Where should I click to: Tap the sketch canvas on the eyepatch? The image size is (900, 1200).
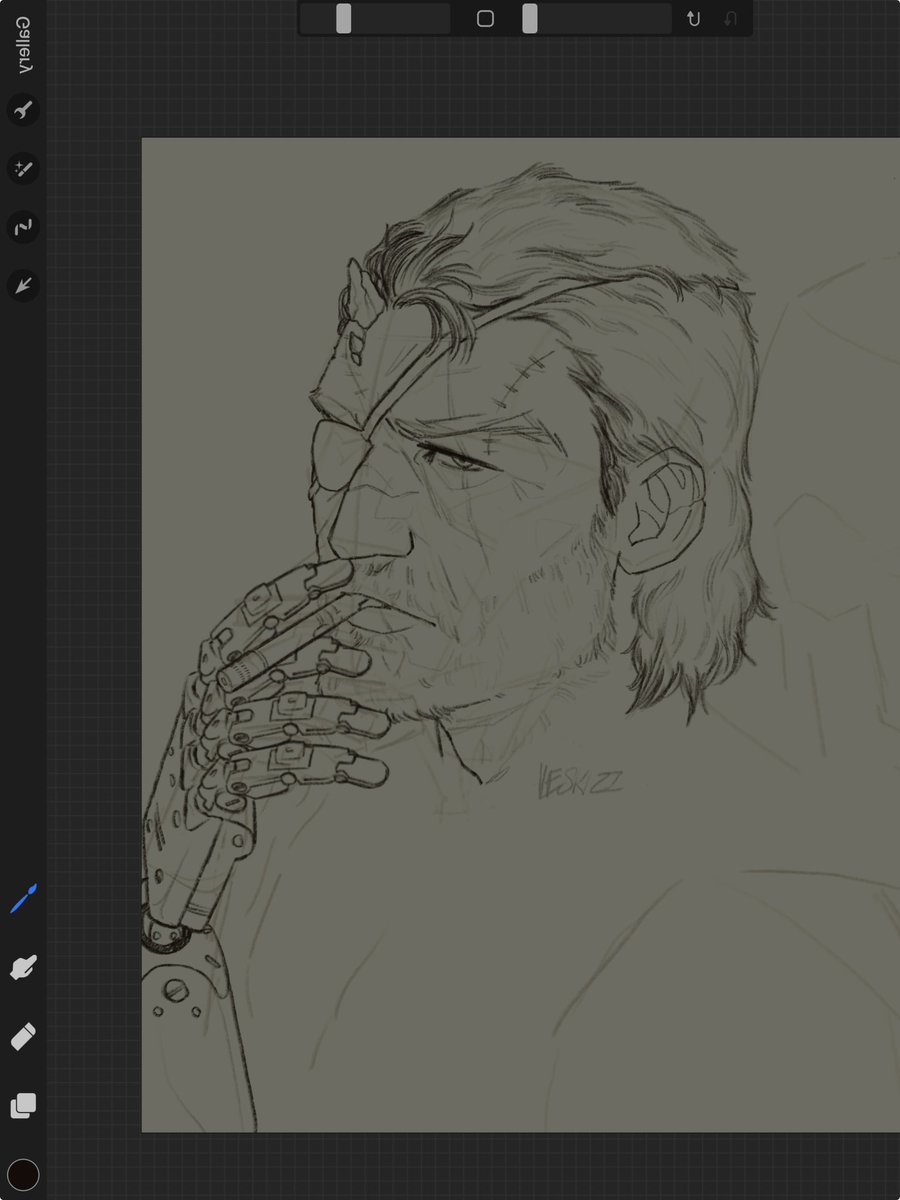343,456
